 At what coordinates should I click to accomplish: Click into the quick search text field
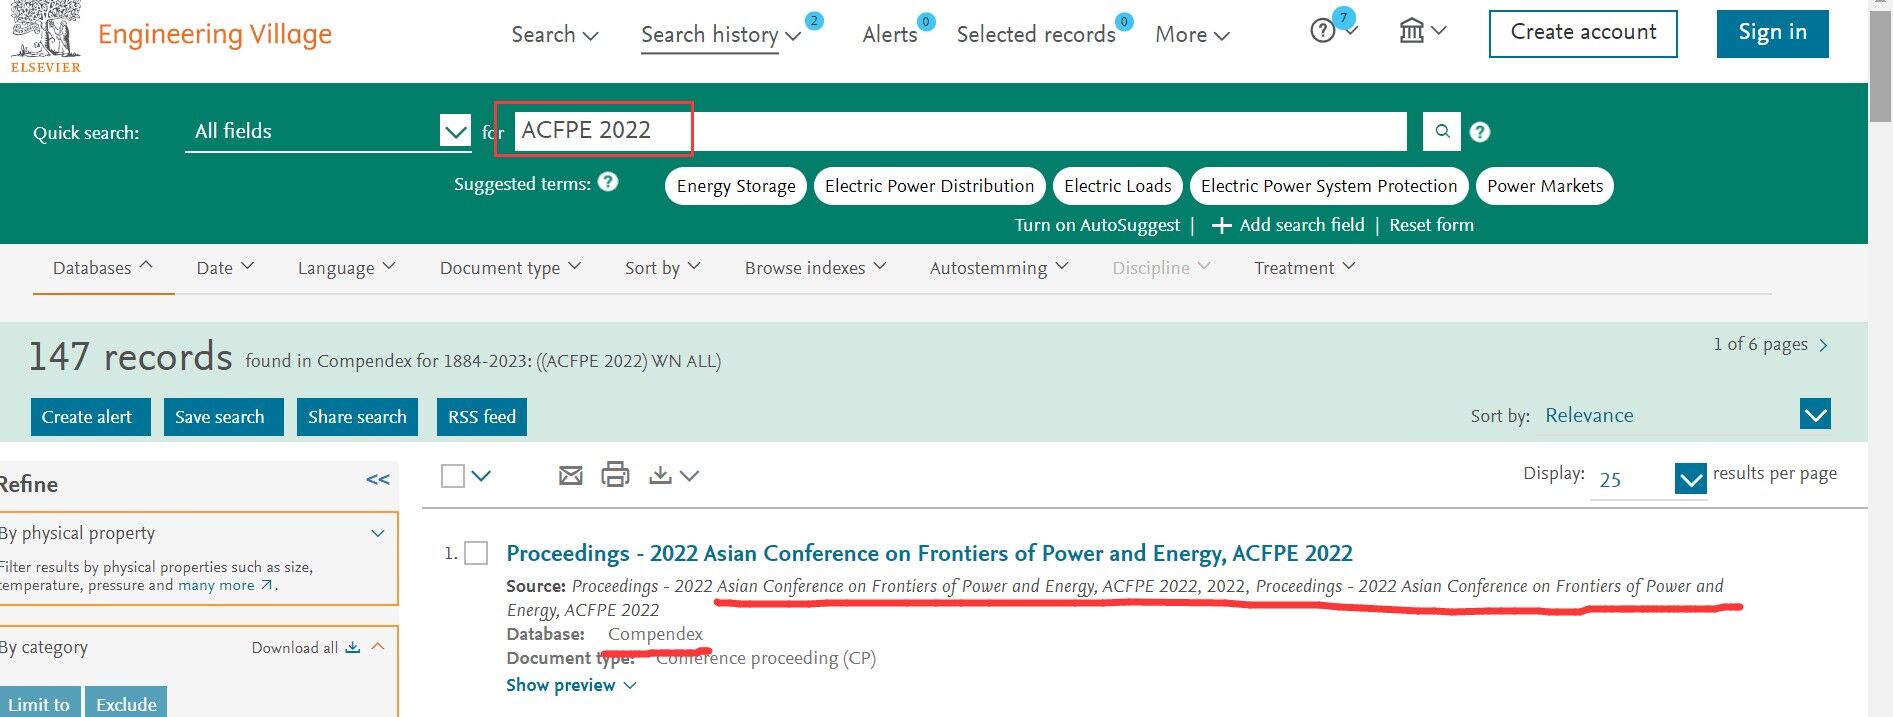coord(960,131)
